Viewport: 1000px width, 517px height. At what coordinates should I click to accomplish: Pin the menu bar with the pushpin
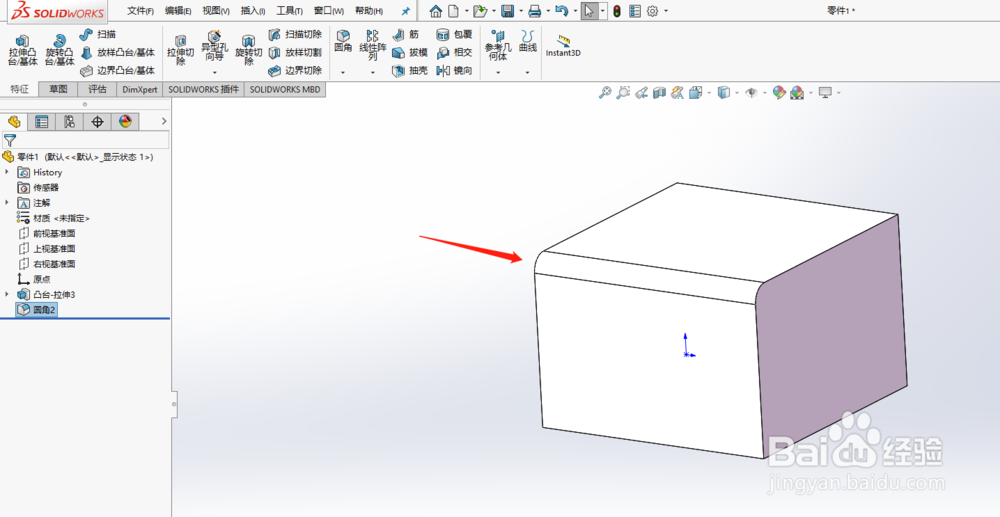[406, 11]
